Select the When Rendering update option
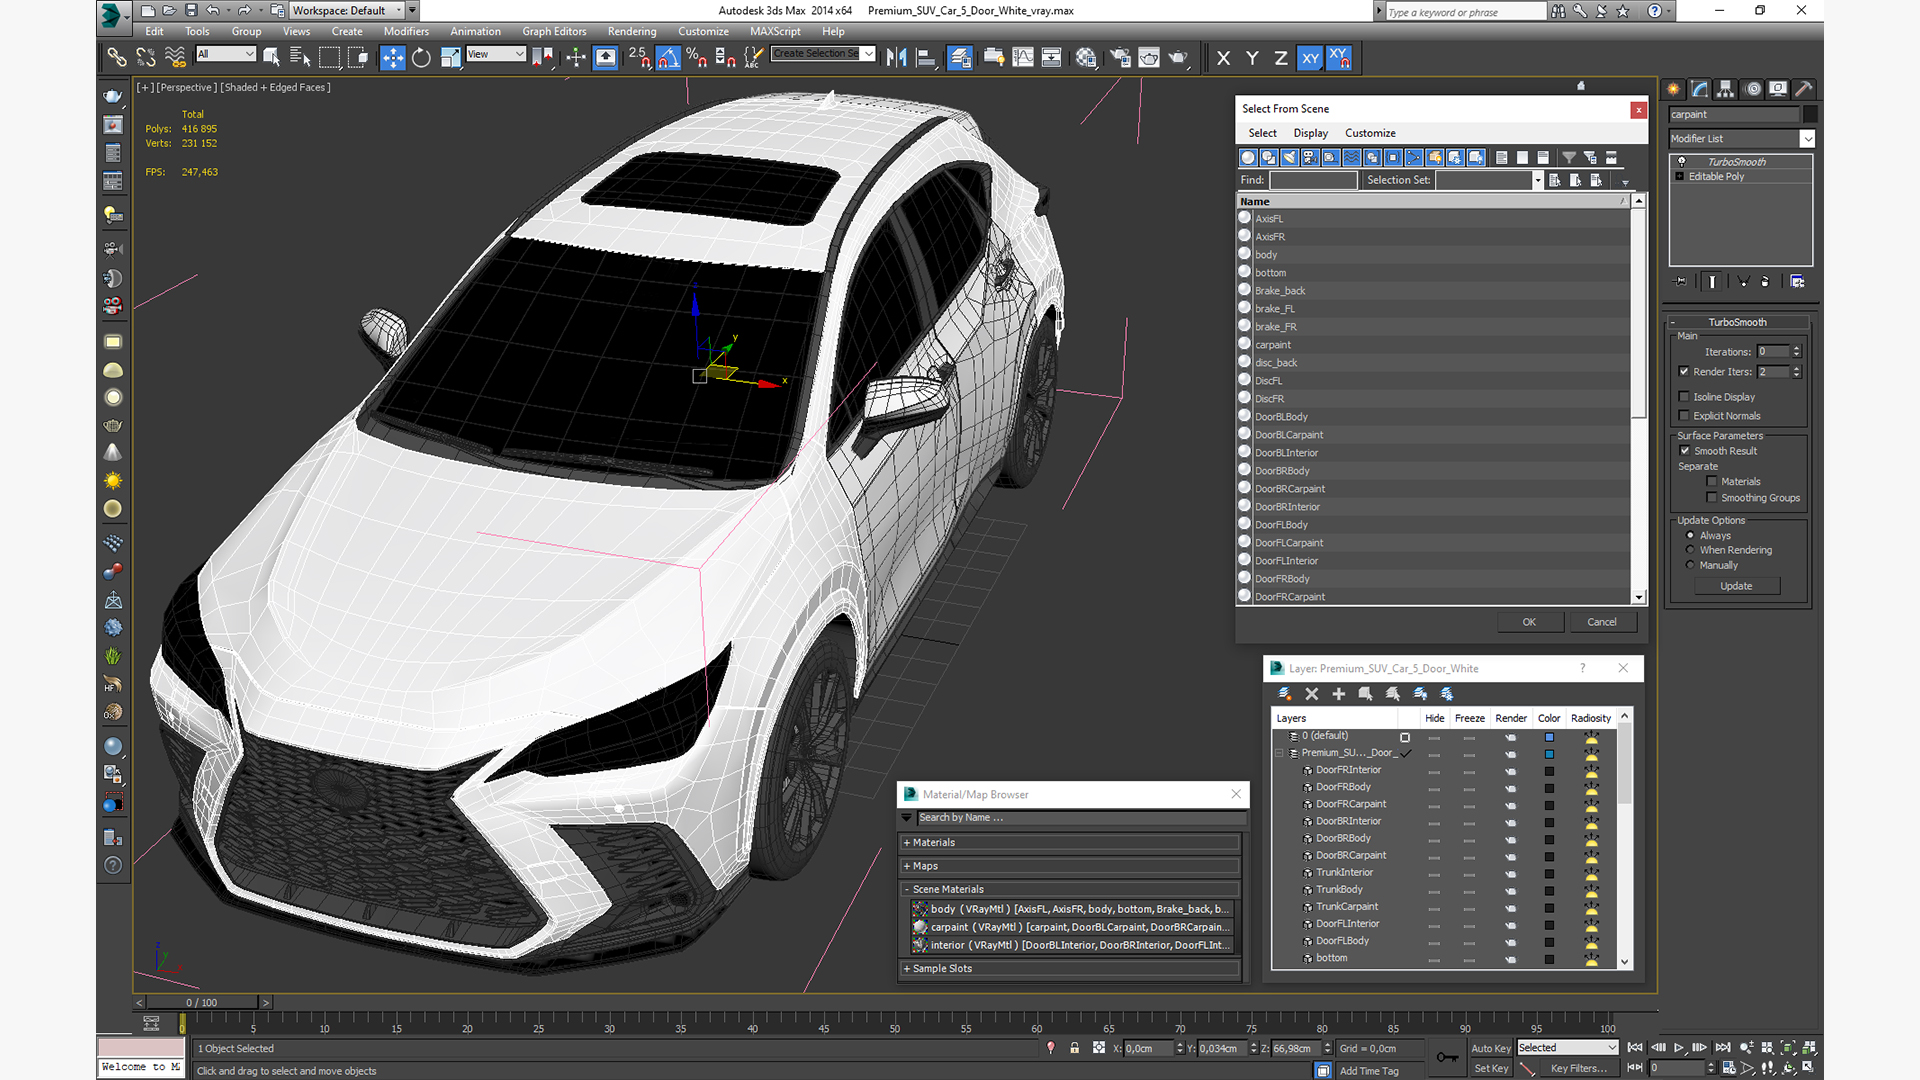1920x1080 pixels. click(1690, 550)
